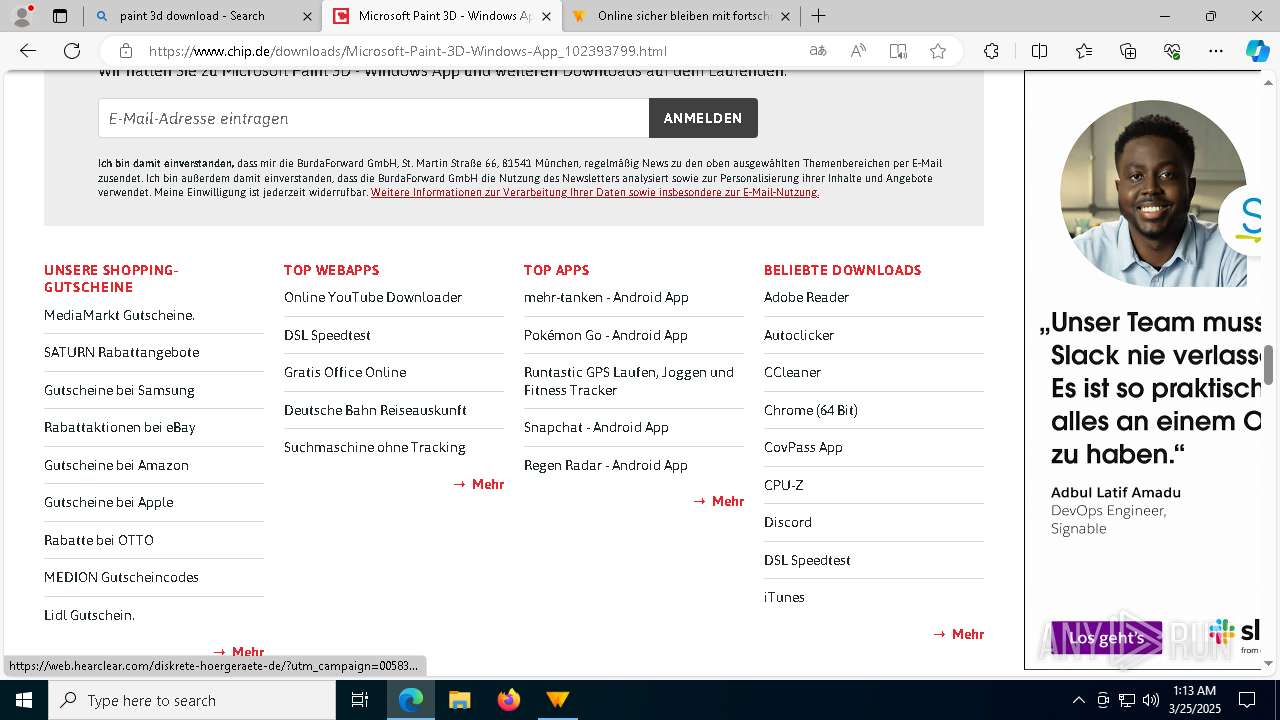Viewport: 1280px width, 720px height.
Task: Open Settings and more menu
Action: tap(1216, 51)
